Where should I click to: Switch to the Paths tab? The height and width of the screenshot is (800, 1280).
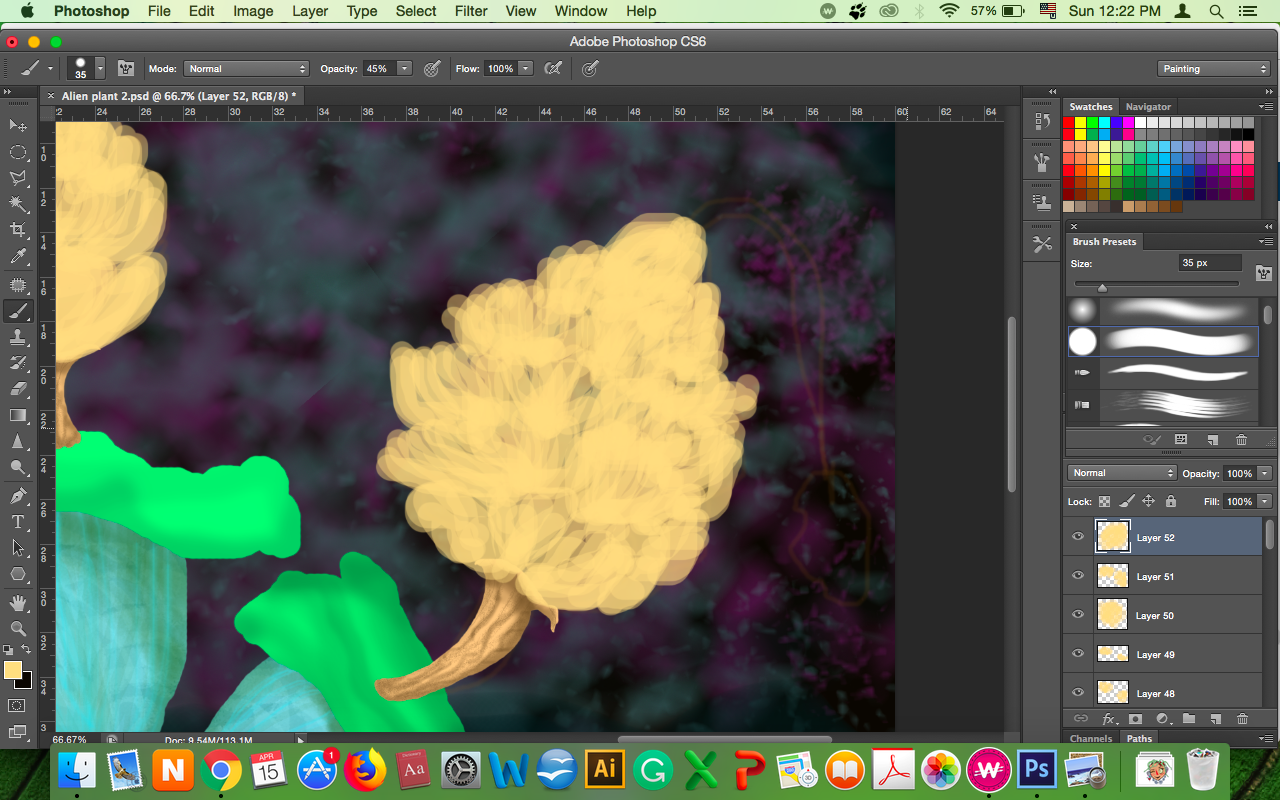click(x=1140, y=739)
